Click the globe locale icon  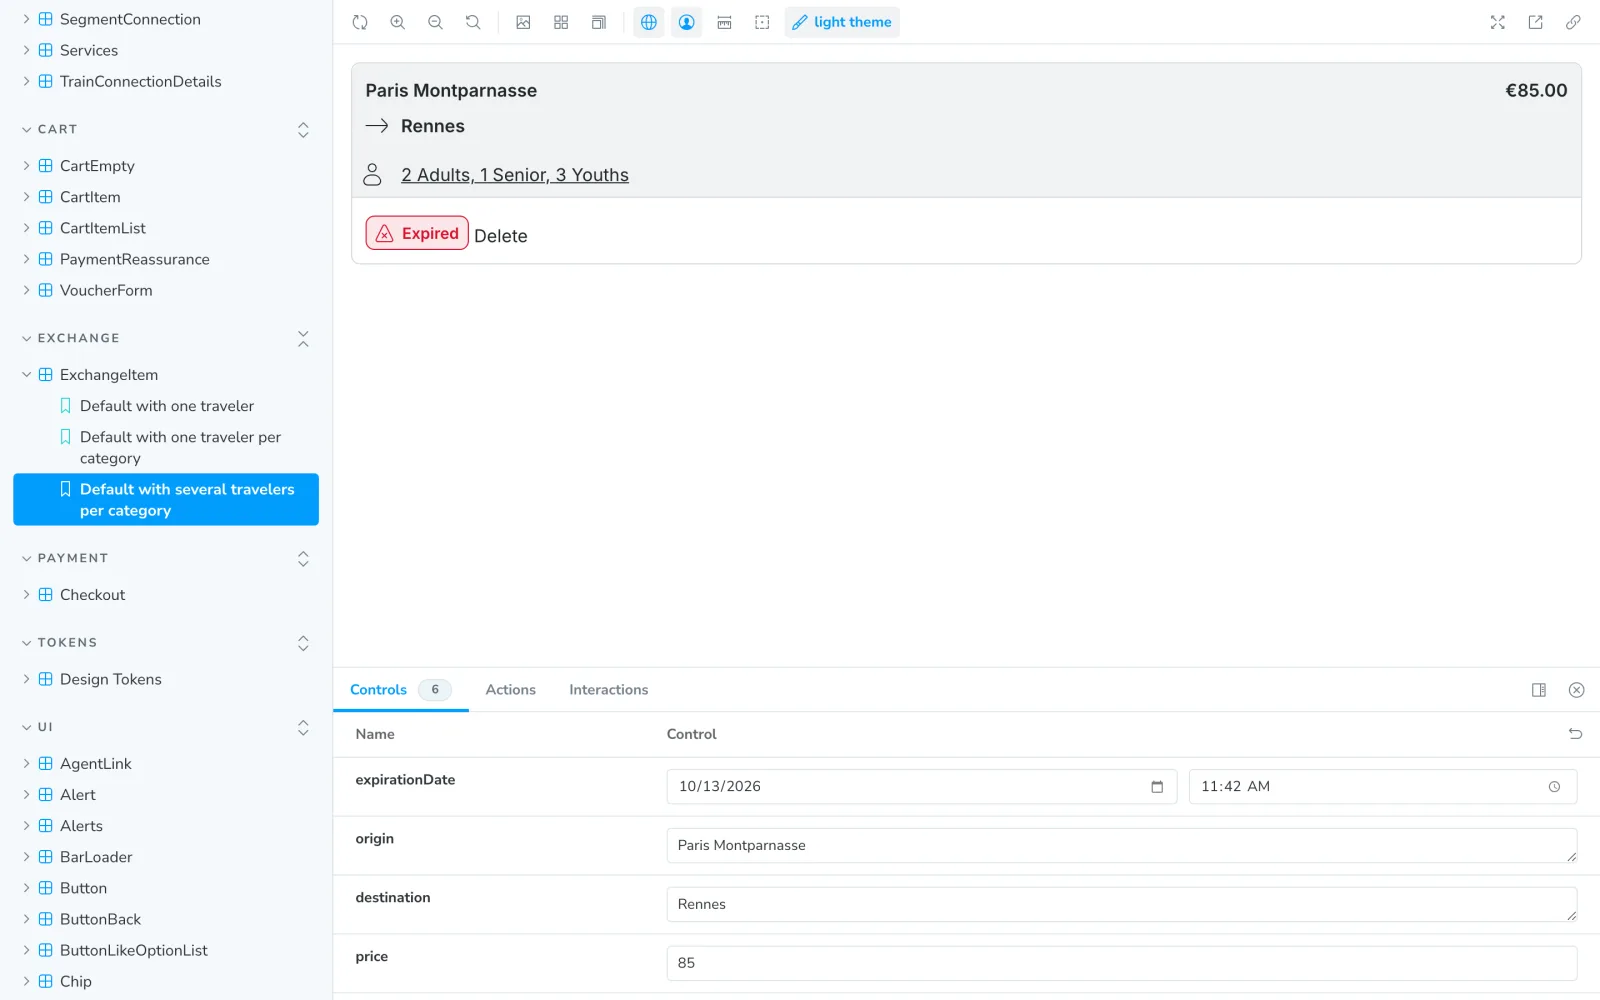click(649, 22)
